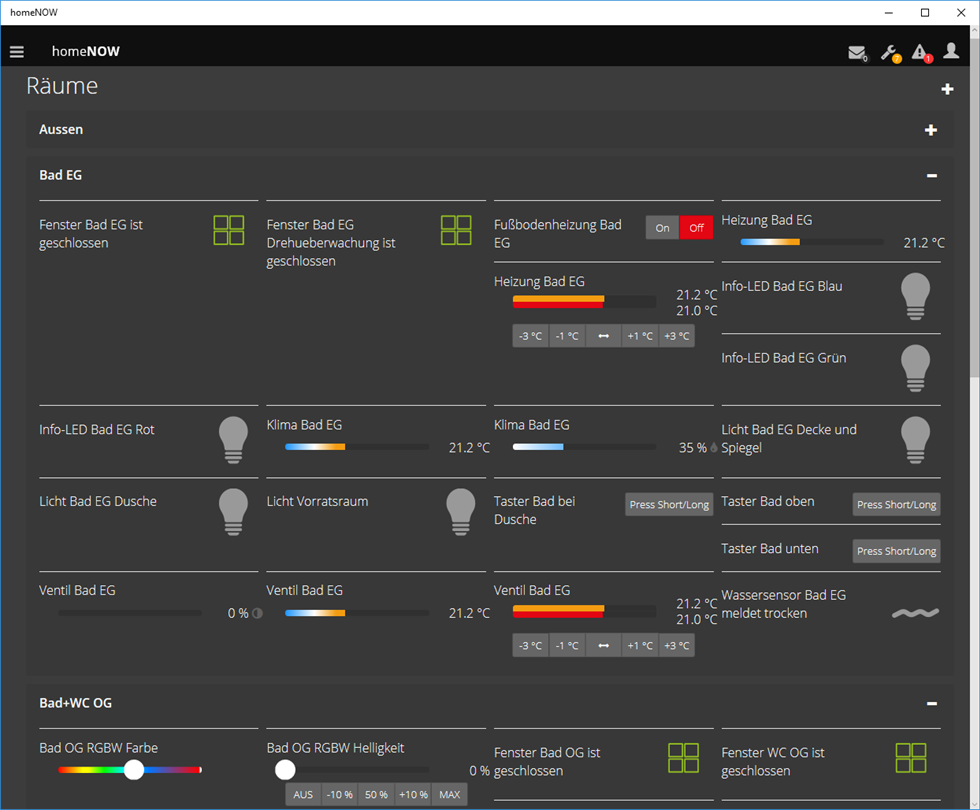Click the Wassersensor Bad EG meldet trocken text

(784, 604)
